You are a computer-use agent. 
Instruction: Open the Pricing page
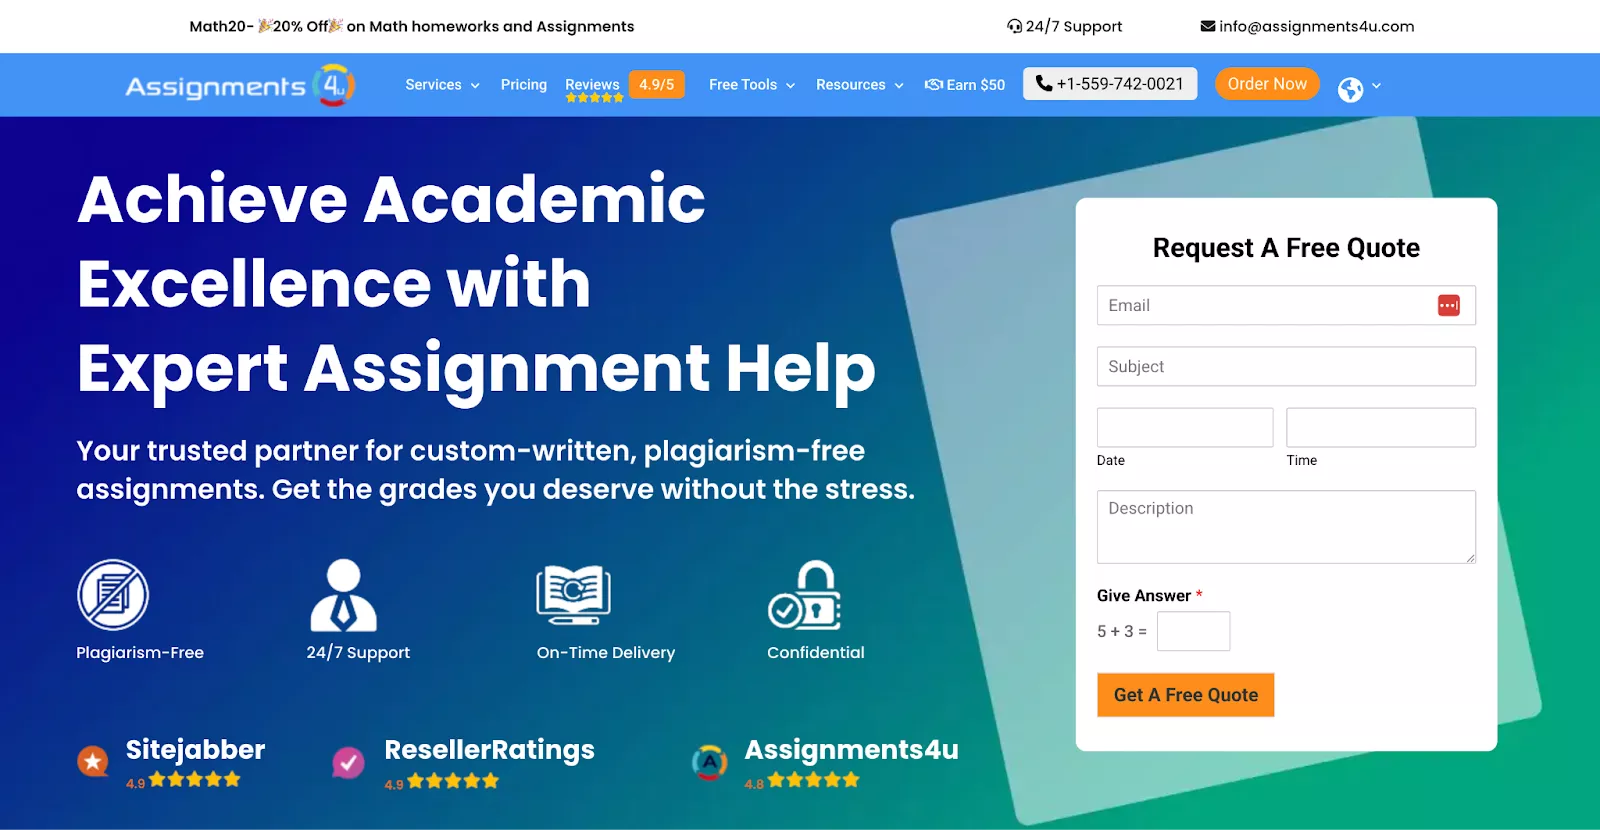tap(524, 85)
